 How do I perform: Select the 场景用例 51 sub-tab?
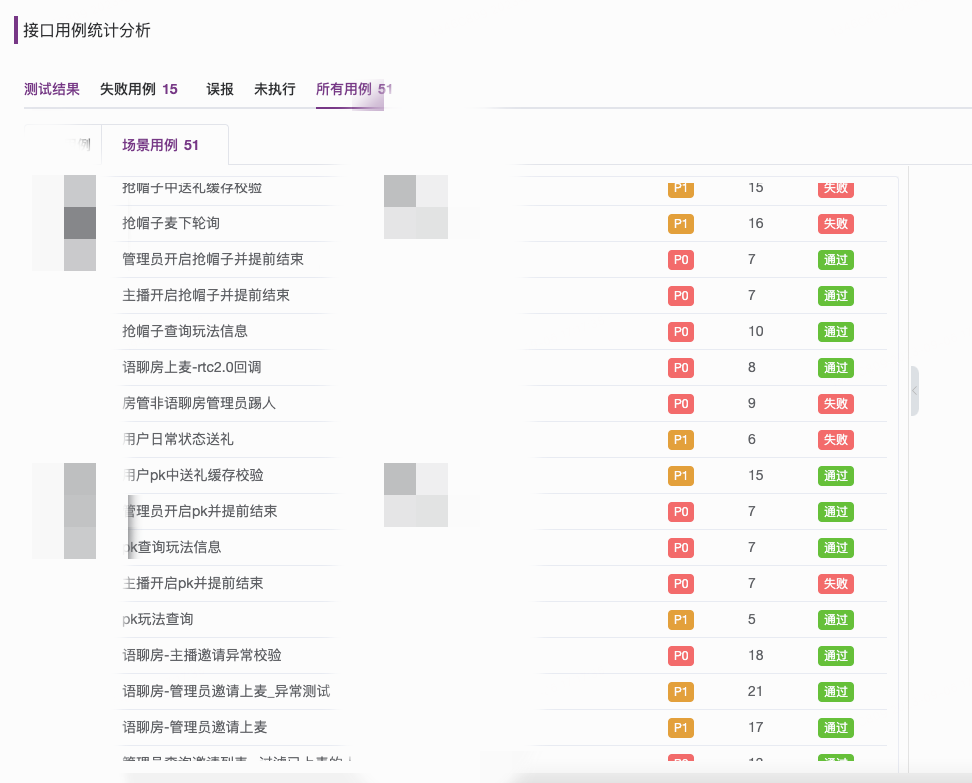coord(160,145)
